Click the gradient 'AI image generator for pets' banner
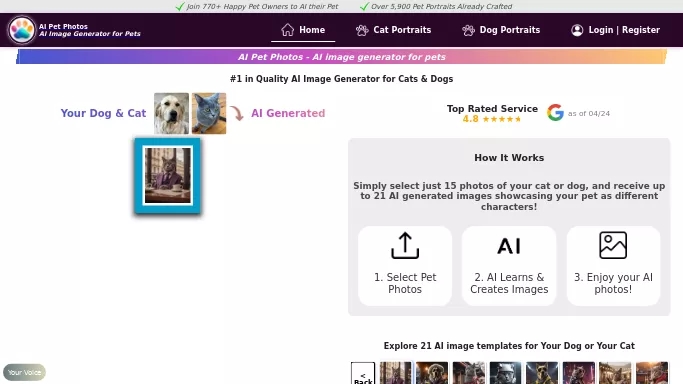683x384 pixels. click(x=342, y=57)
